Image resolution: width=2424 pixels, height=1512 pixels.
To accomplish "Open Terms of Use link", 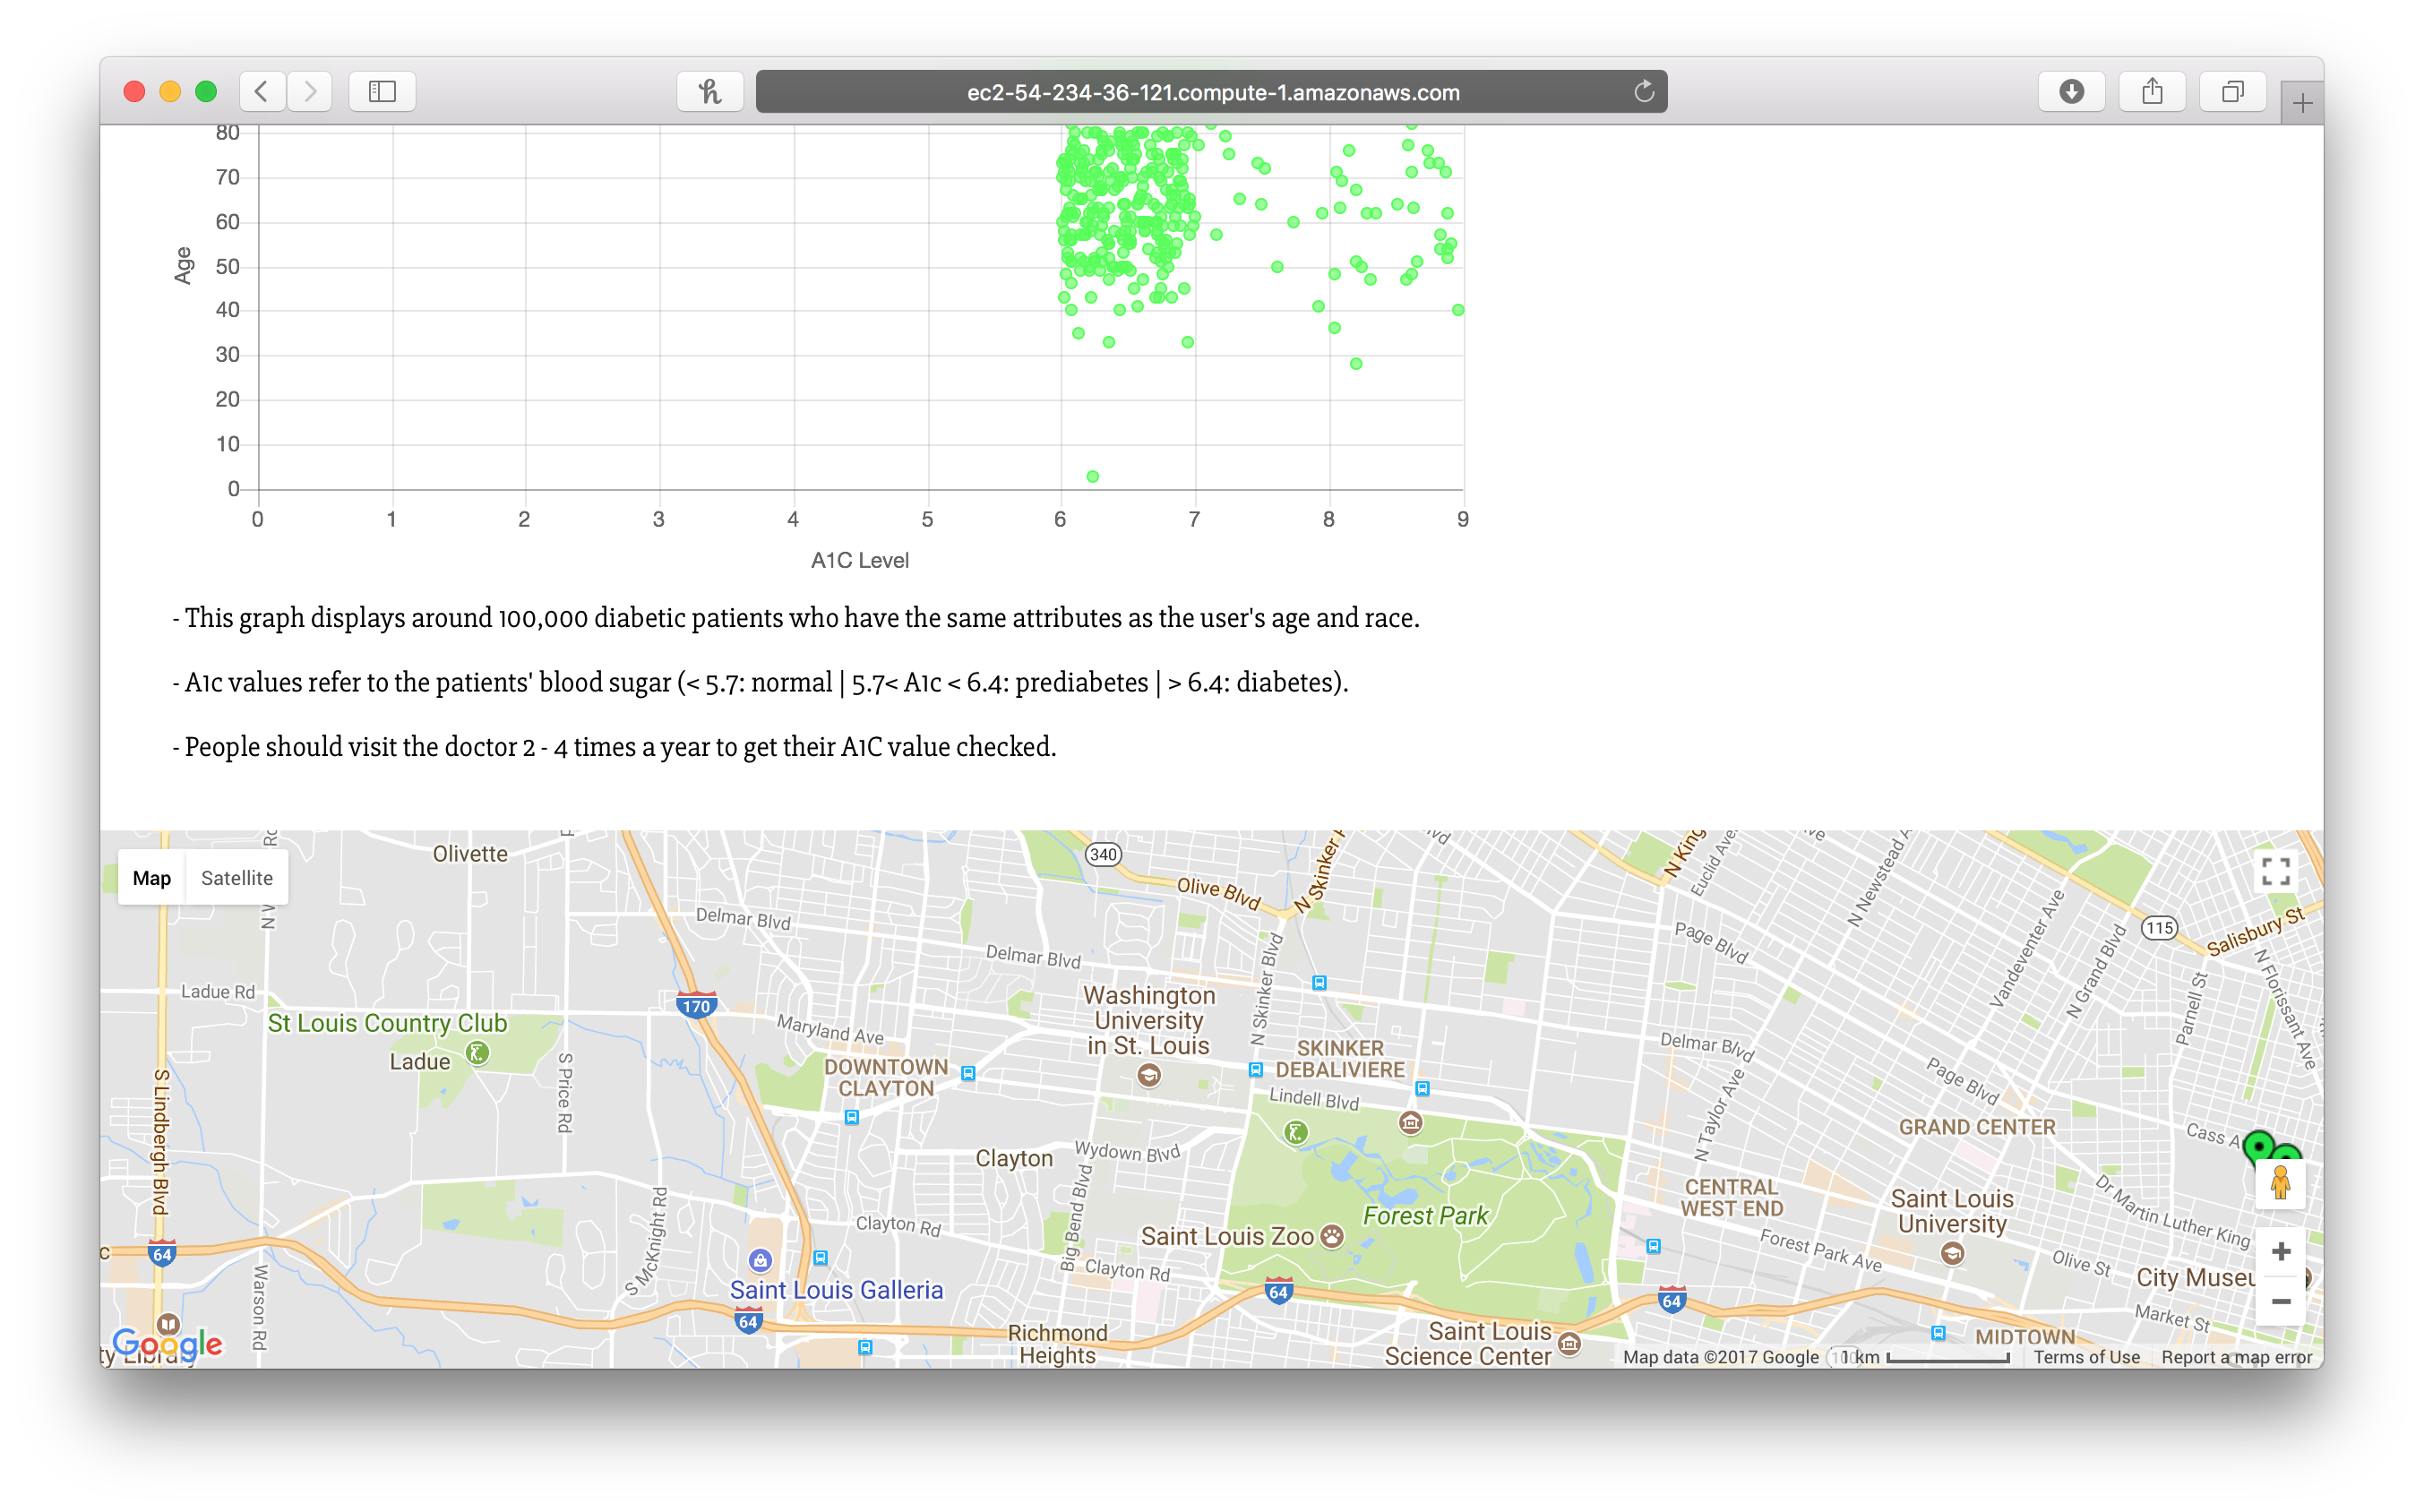I will tap(2086, 1357).
